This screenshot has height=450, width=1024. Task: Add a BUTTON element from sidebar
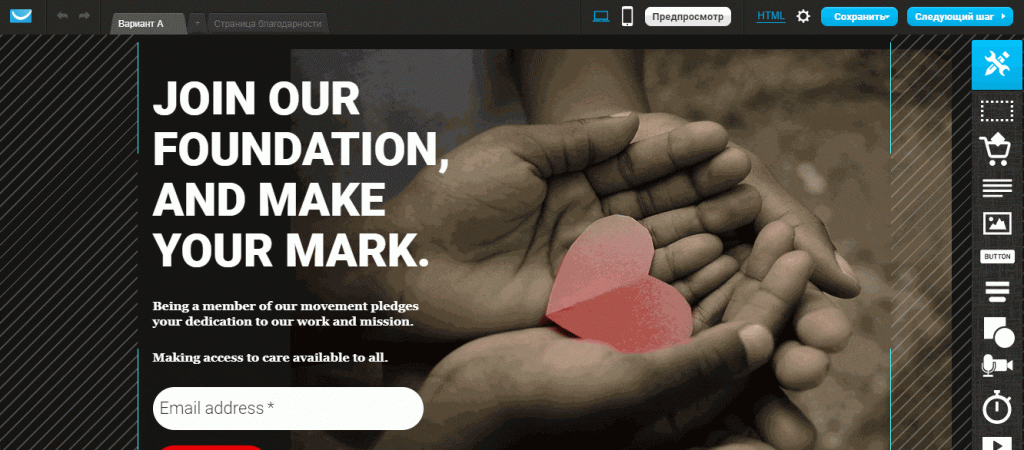[x=997, y=257]
